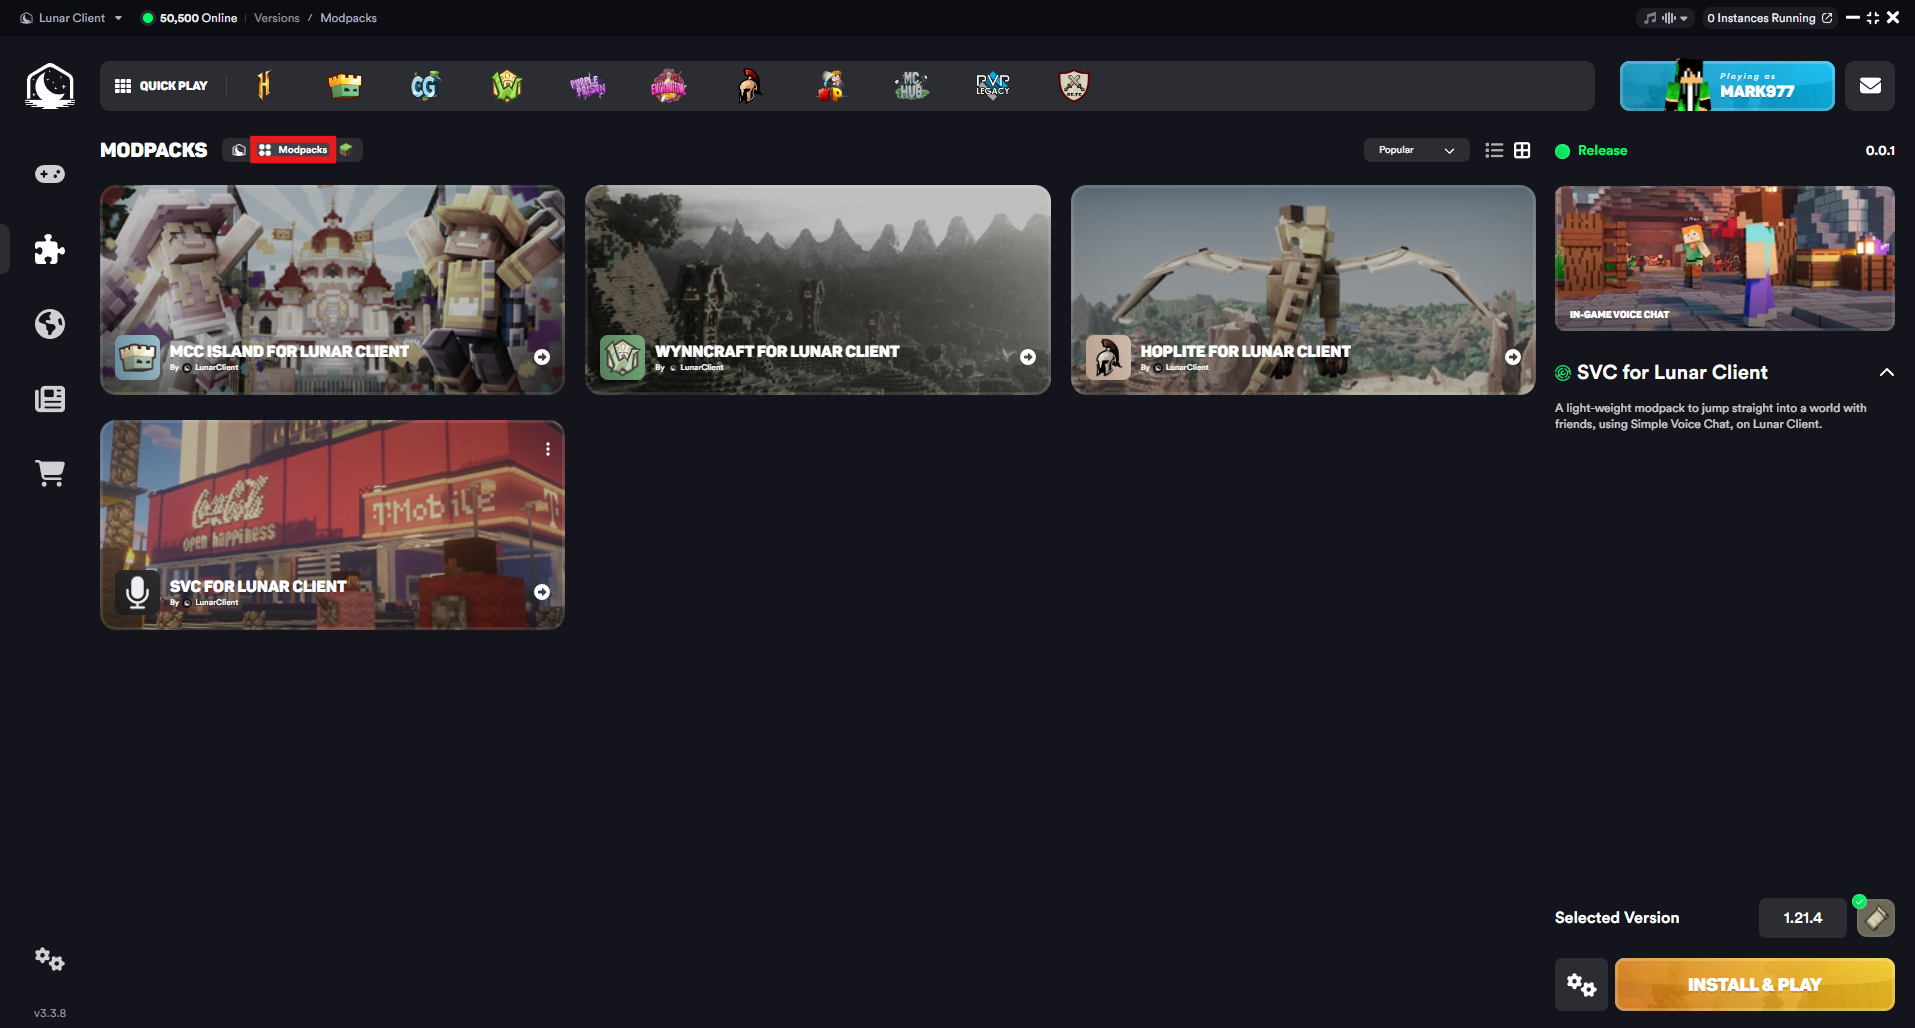
Task: Collapse the SVC for Lunar Client description
Action: point(1887,372)
